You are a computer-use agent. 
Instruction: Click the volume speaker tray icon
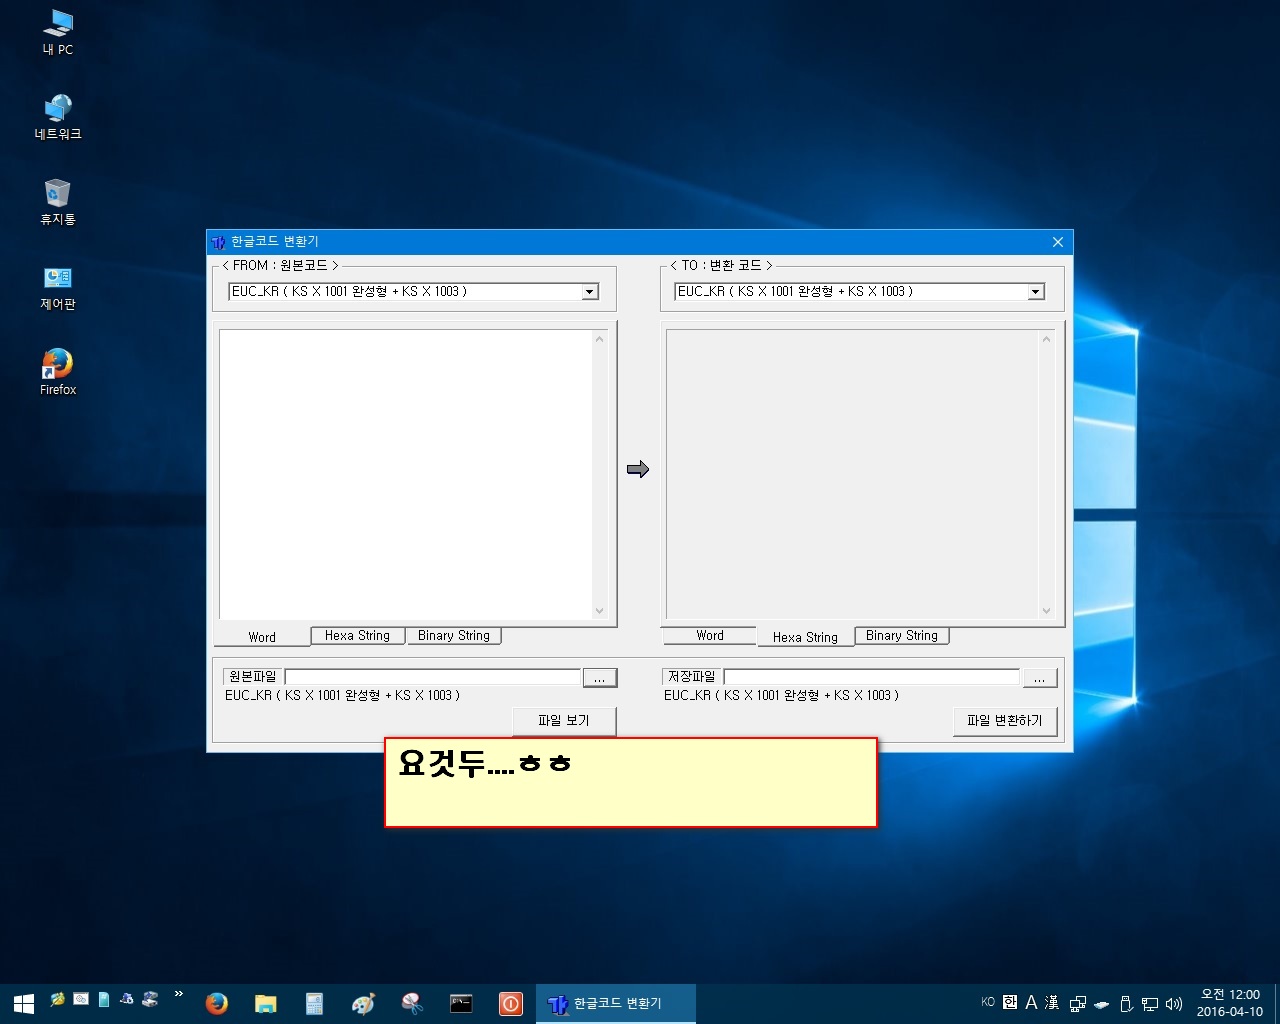tap(1174, 1003)
